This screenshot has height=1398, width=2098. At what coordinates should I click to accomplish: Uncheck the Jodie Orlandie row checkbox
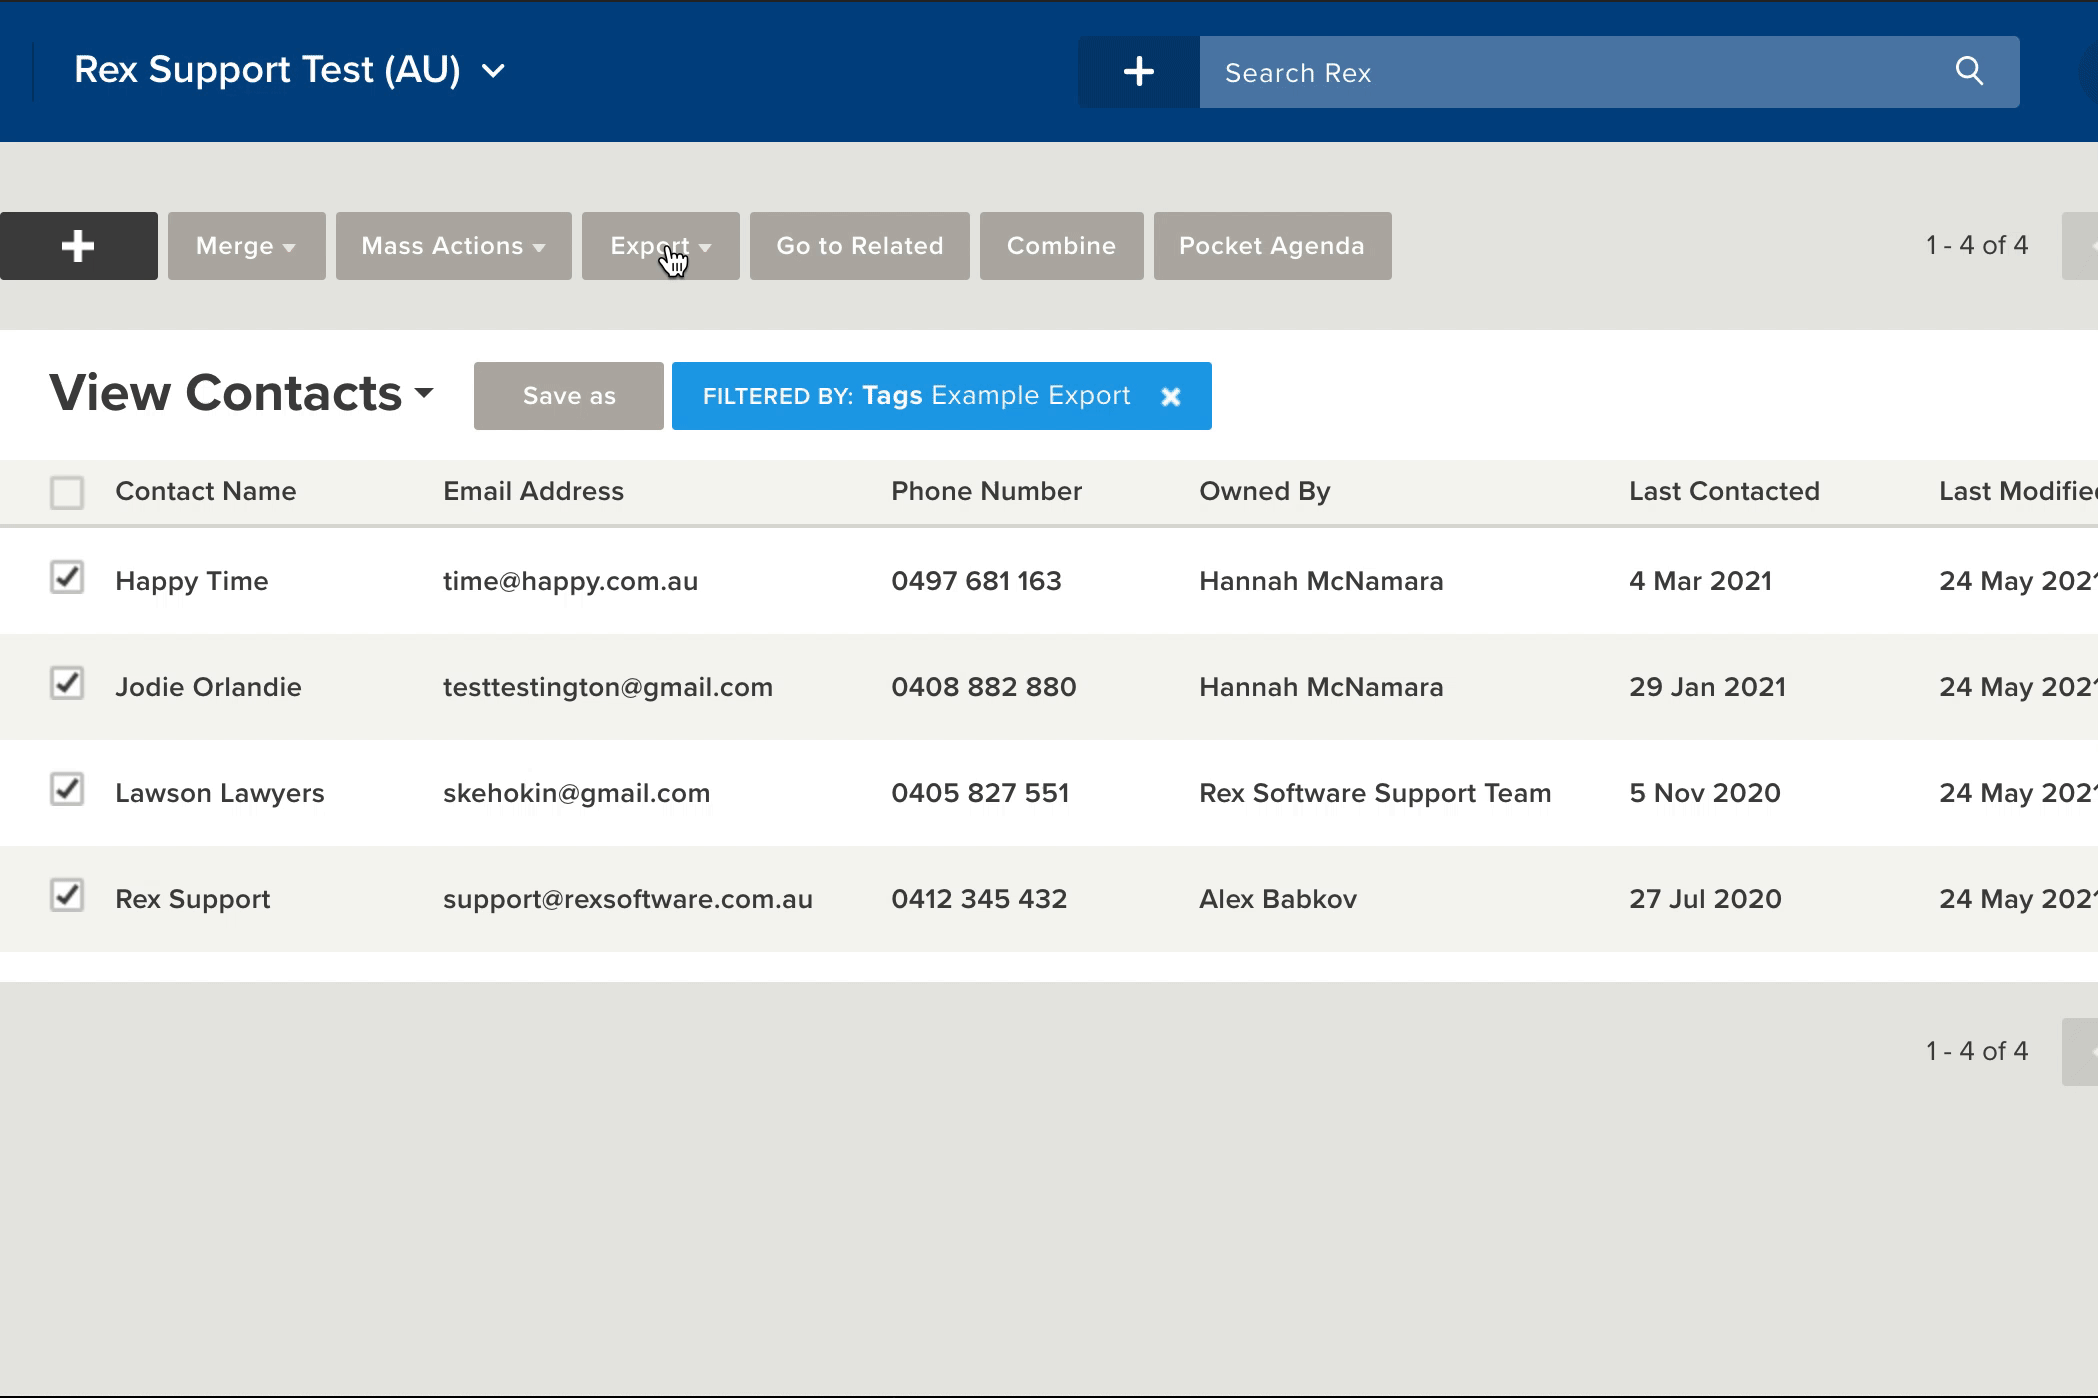pyautogui.click(x=67, y=683)
